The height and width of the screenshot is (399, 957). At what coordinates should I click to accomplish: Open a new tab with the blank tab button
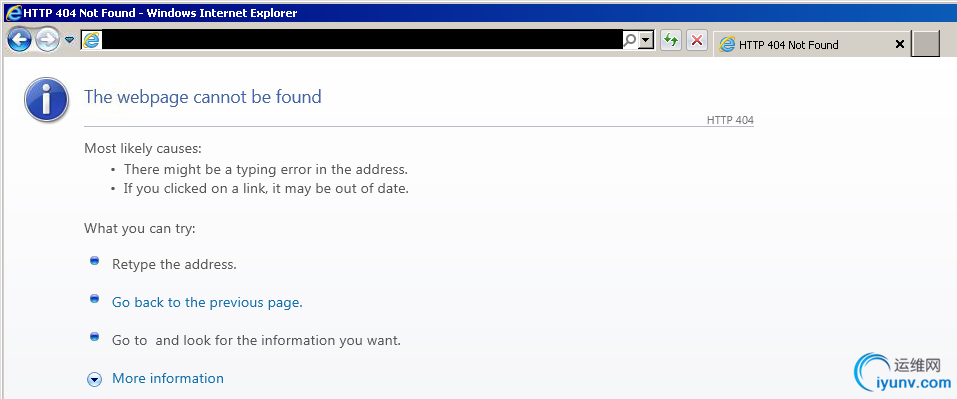click(925, 44)
